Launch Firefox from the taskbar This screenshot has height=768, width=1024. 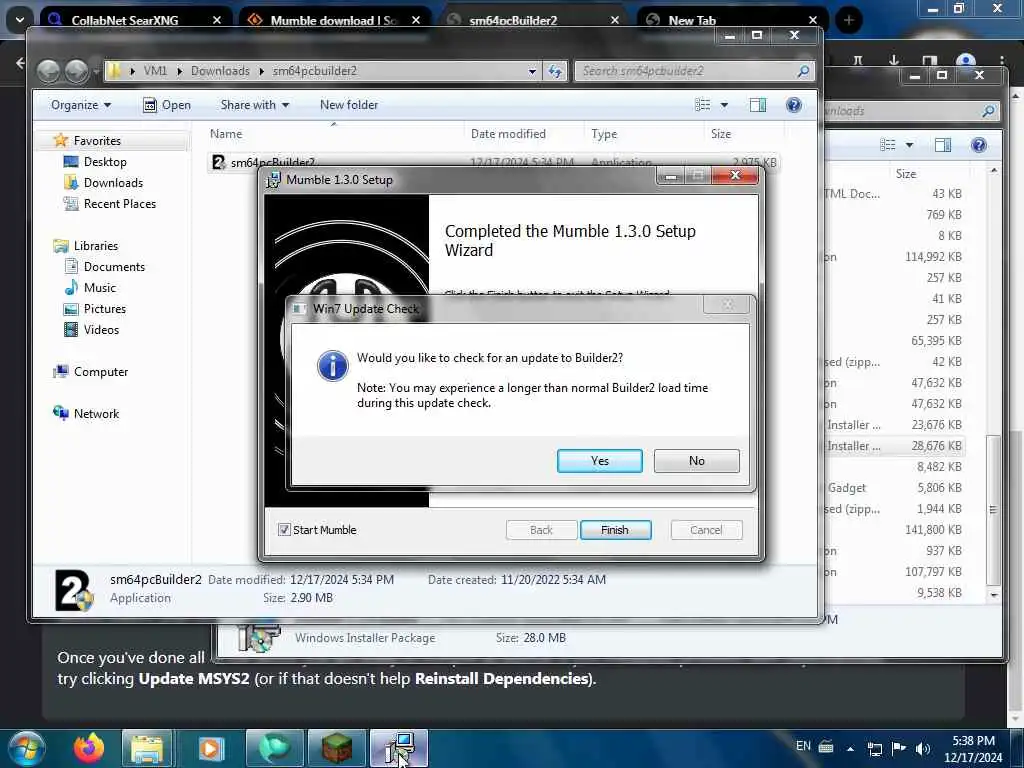pyautogui.click(x=88, y=748)
